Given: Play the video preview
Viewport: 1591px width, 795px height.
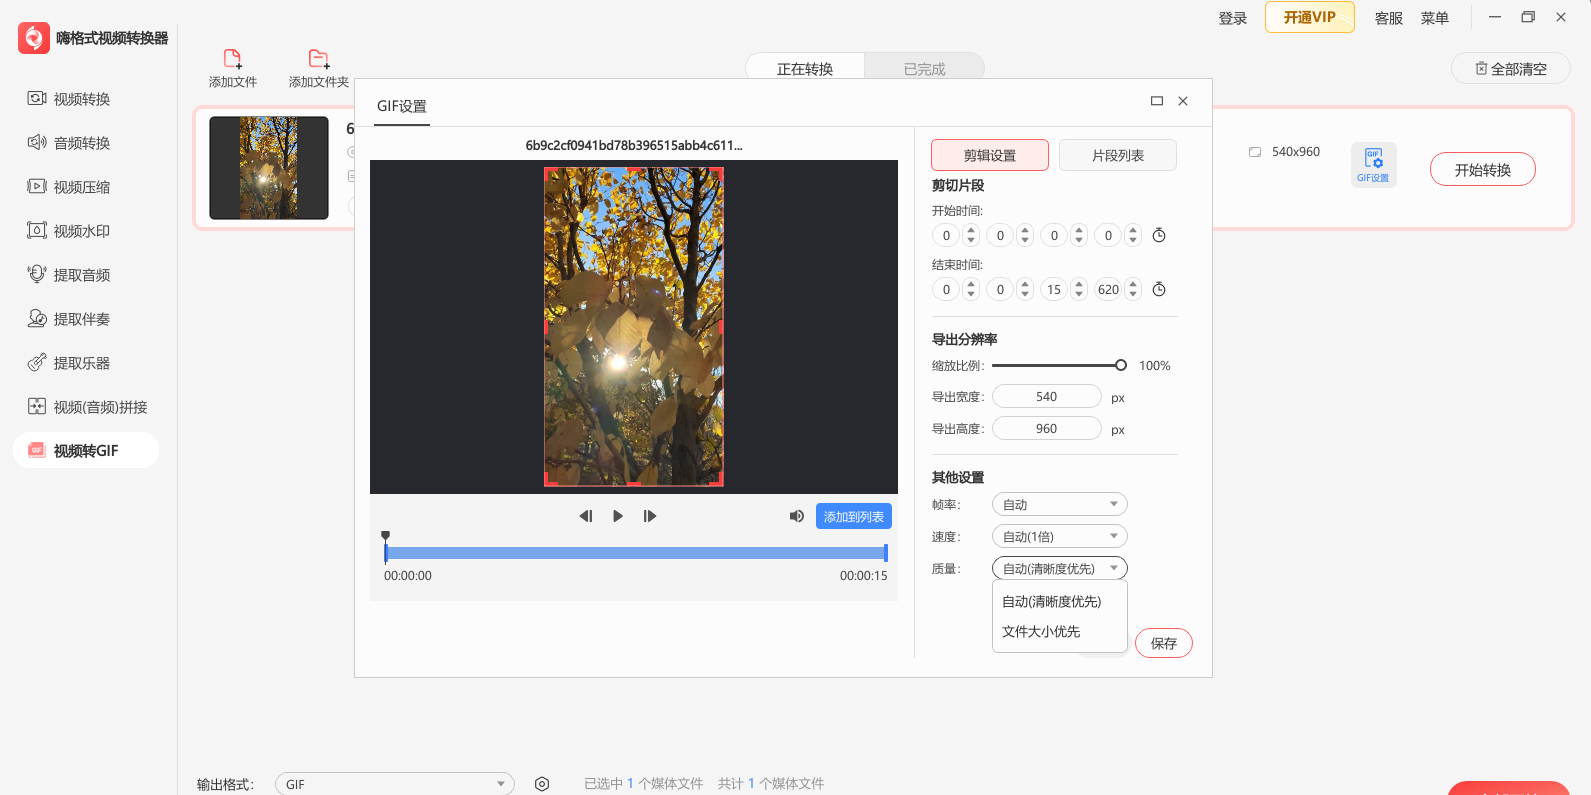Looking at the screenshot, I should (618, 516).
